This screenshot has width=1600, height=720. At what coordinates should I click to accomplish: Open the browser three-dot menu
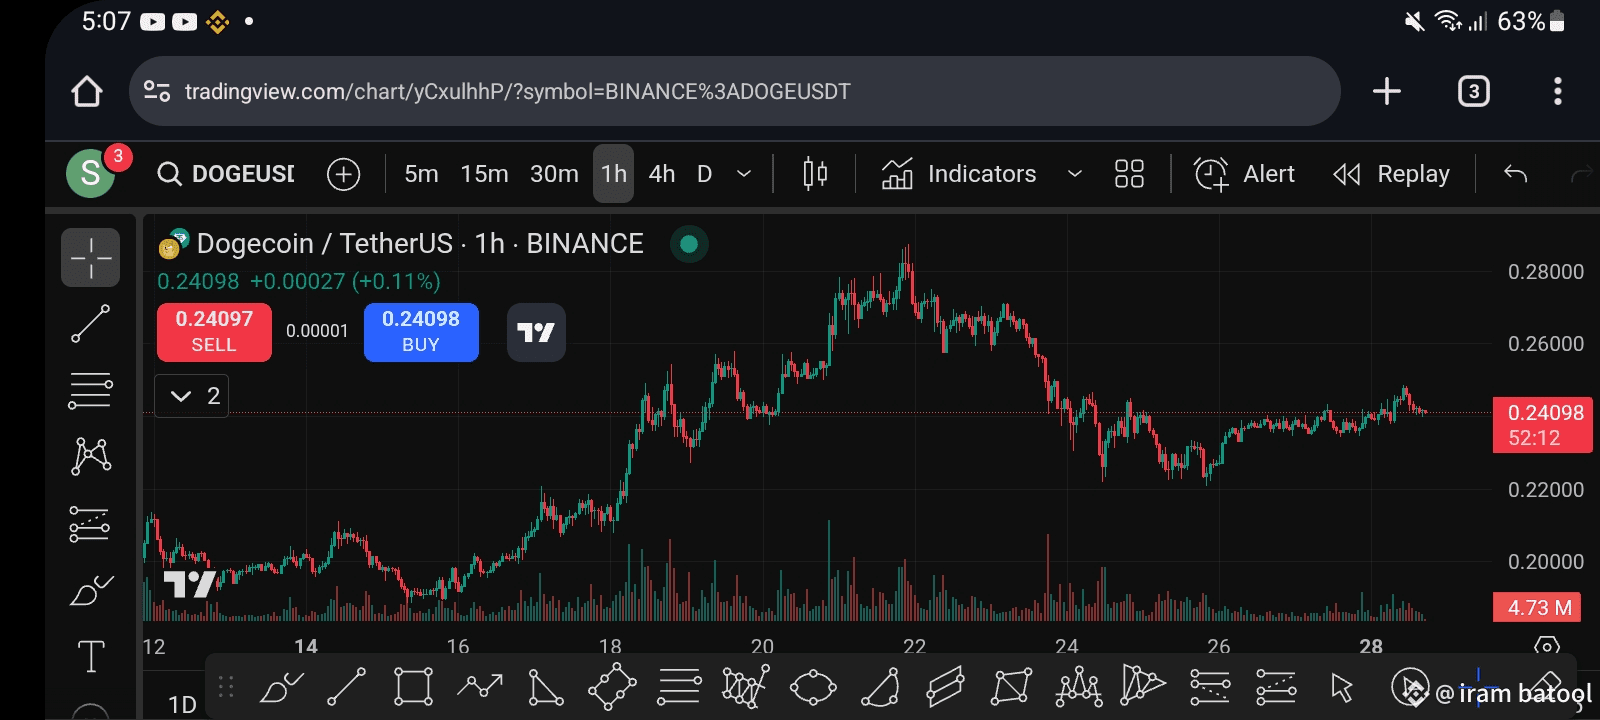pyautogui.click(x=1557, y=91)
